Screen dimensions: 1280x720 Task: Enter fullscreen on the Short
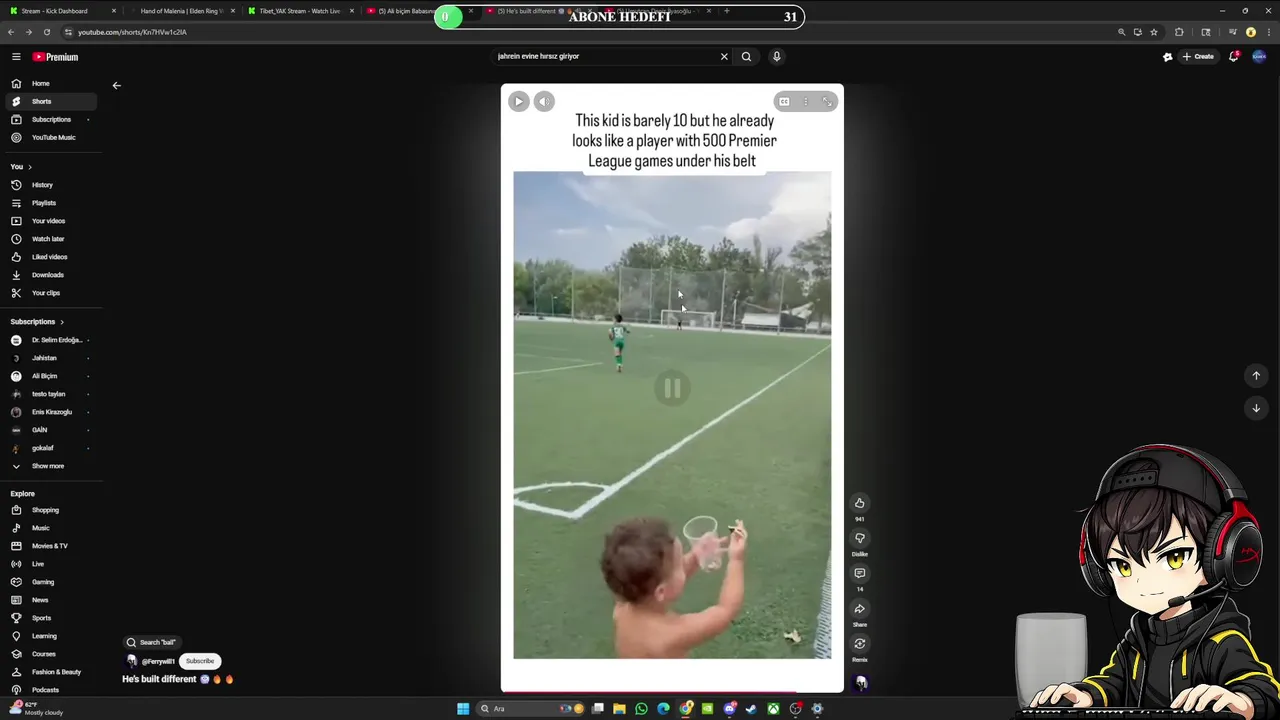tap(827, 101)
